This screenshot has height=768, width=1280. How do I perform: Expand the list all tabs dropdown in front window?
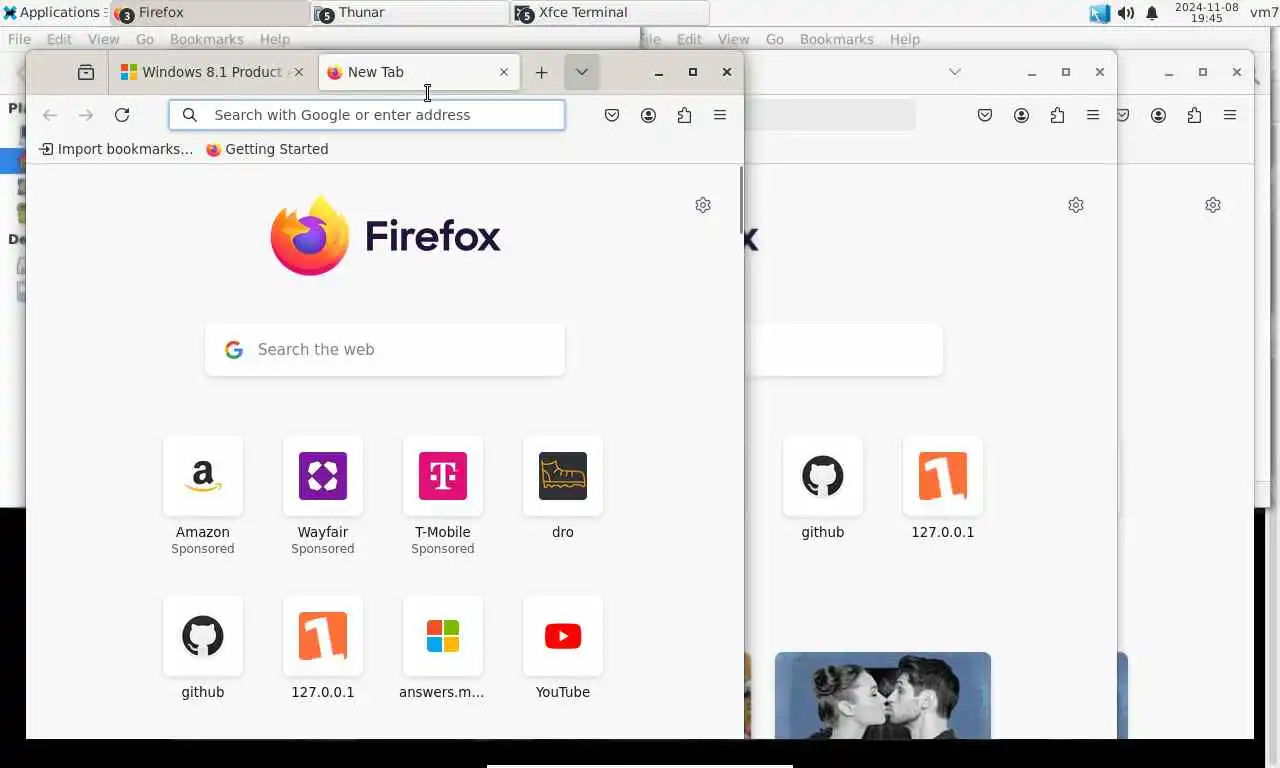click(x=581, y=72)
